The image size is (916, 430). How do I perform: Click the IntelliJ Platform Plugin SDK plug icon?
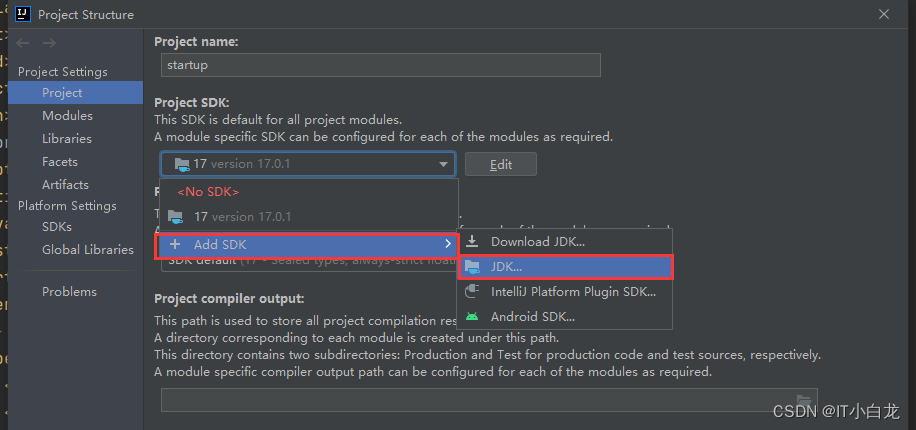tap(471, 291)
